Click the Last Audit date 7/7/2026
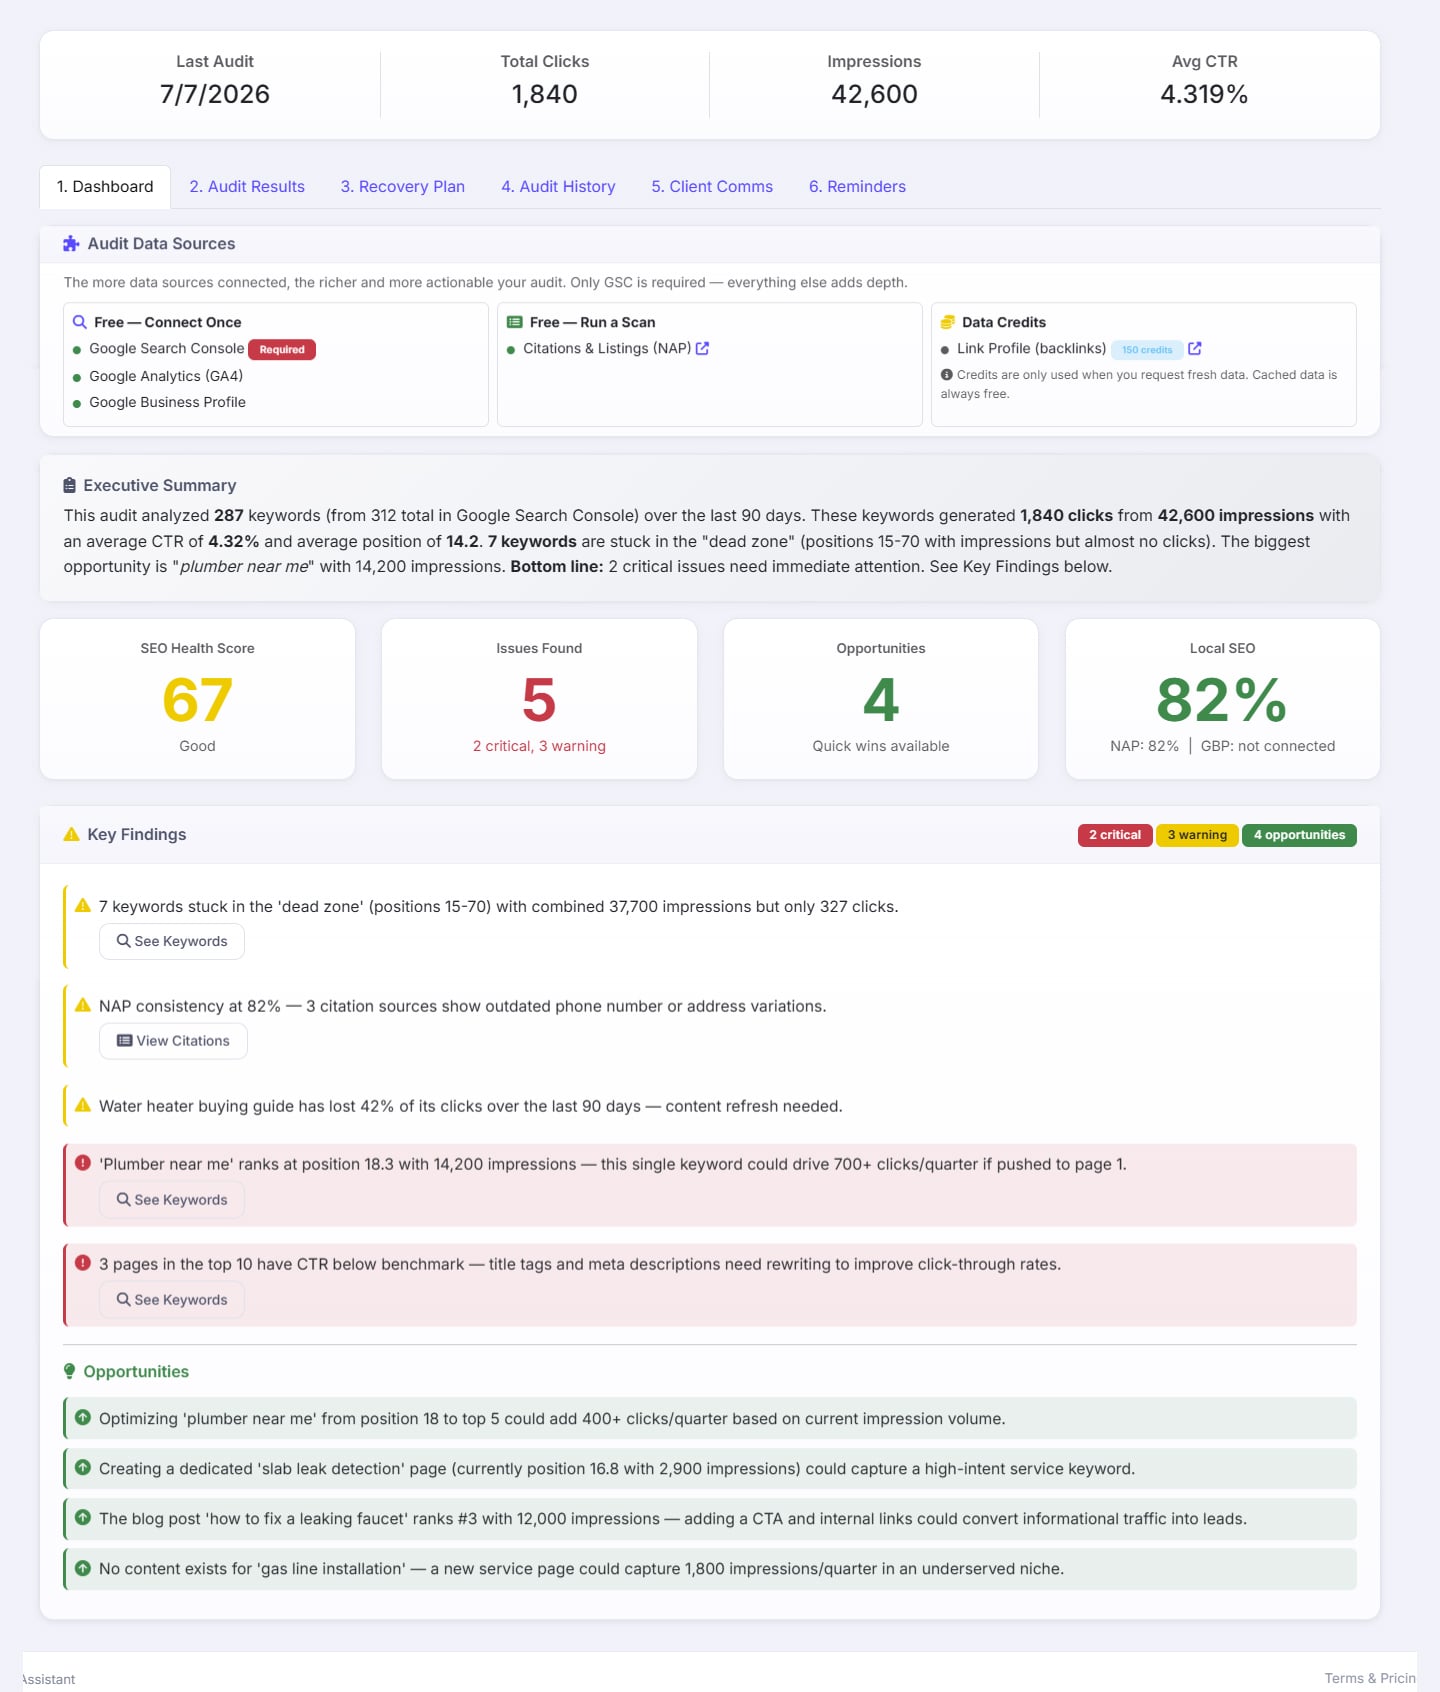Screen dimensions: 1440x1692 click(x=215, y=94)
